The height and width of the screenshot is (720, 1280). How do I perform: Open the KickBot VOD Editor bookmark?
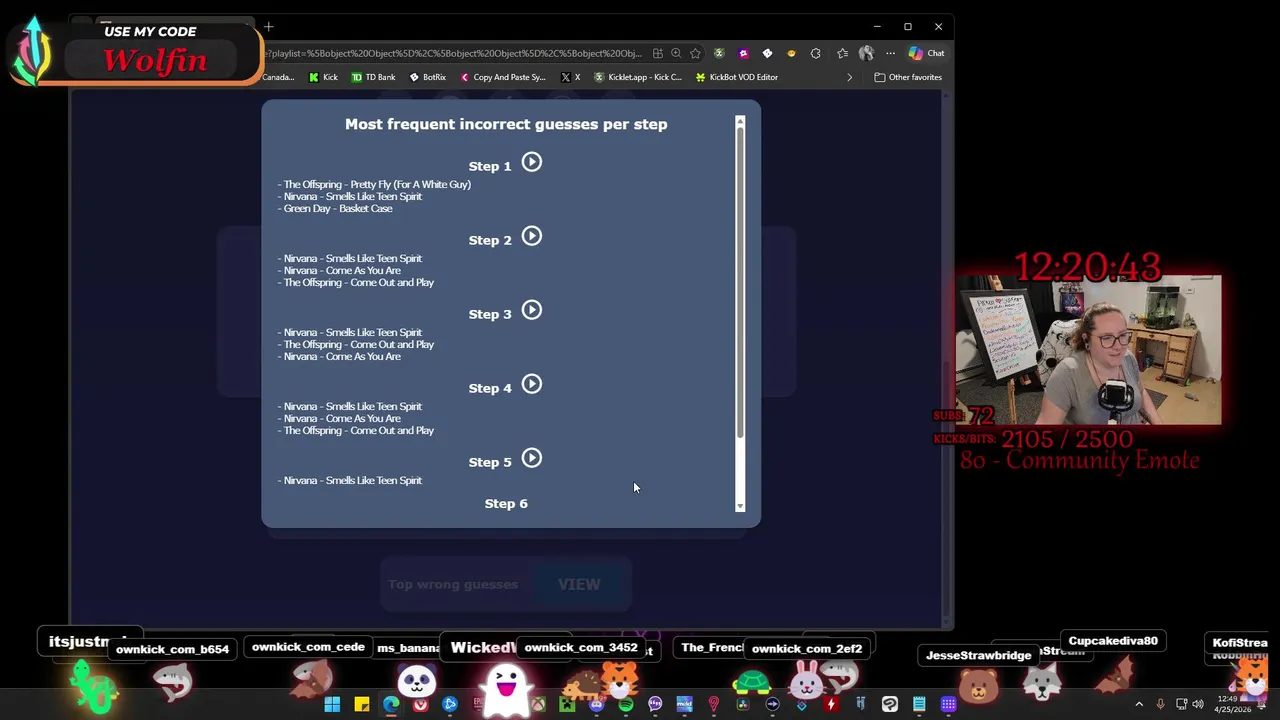[x=737, y=77]
